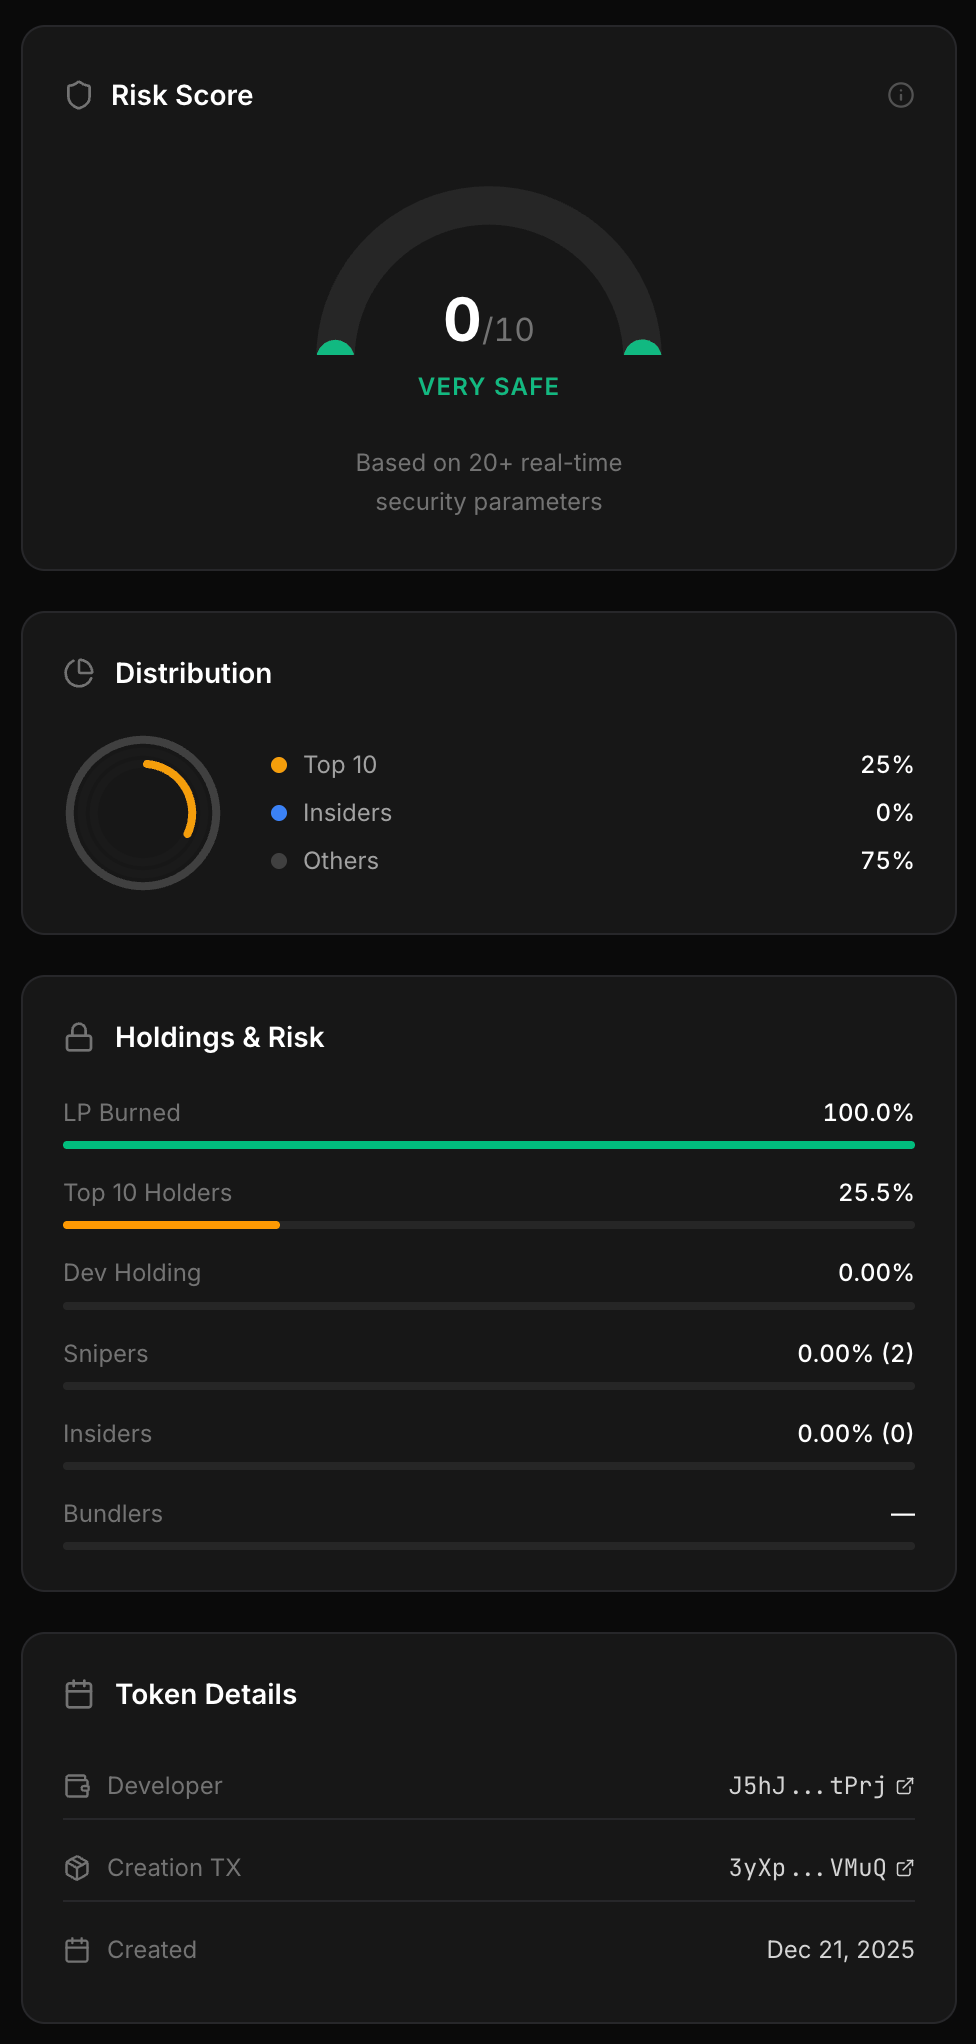
Task: Click the J5hJ...tPrj developer address
Action: point(808,1786)
